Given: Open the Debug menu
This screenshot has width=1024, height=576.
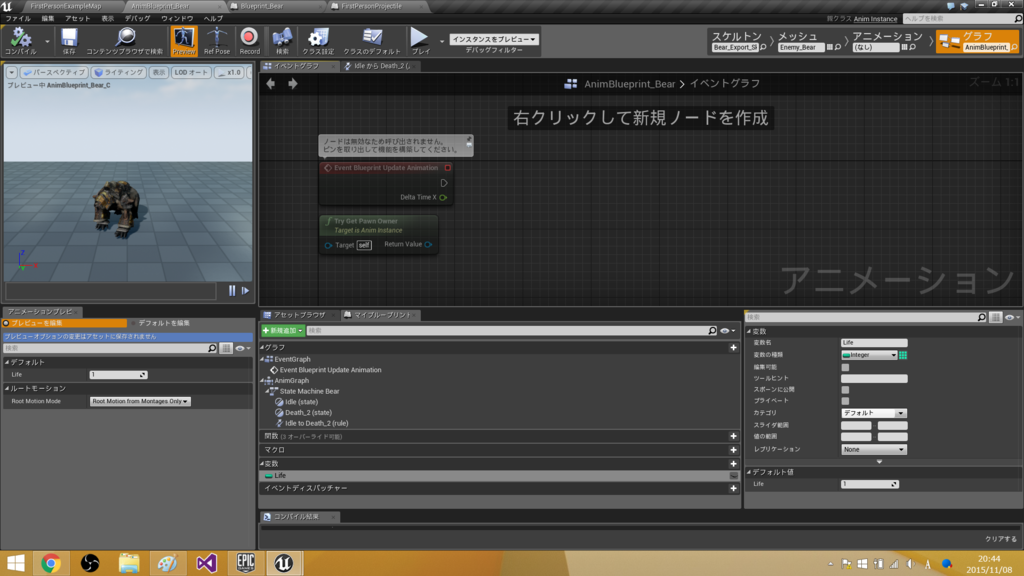Looking at the screenshot, I should tap(136, 19).
